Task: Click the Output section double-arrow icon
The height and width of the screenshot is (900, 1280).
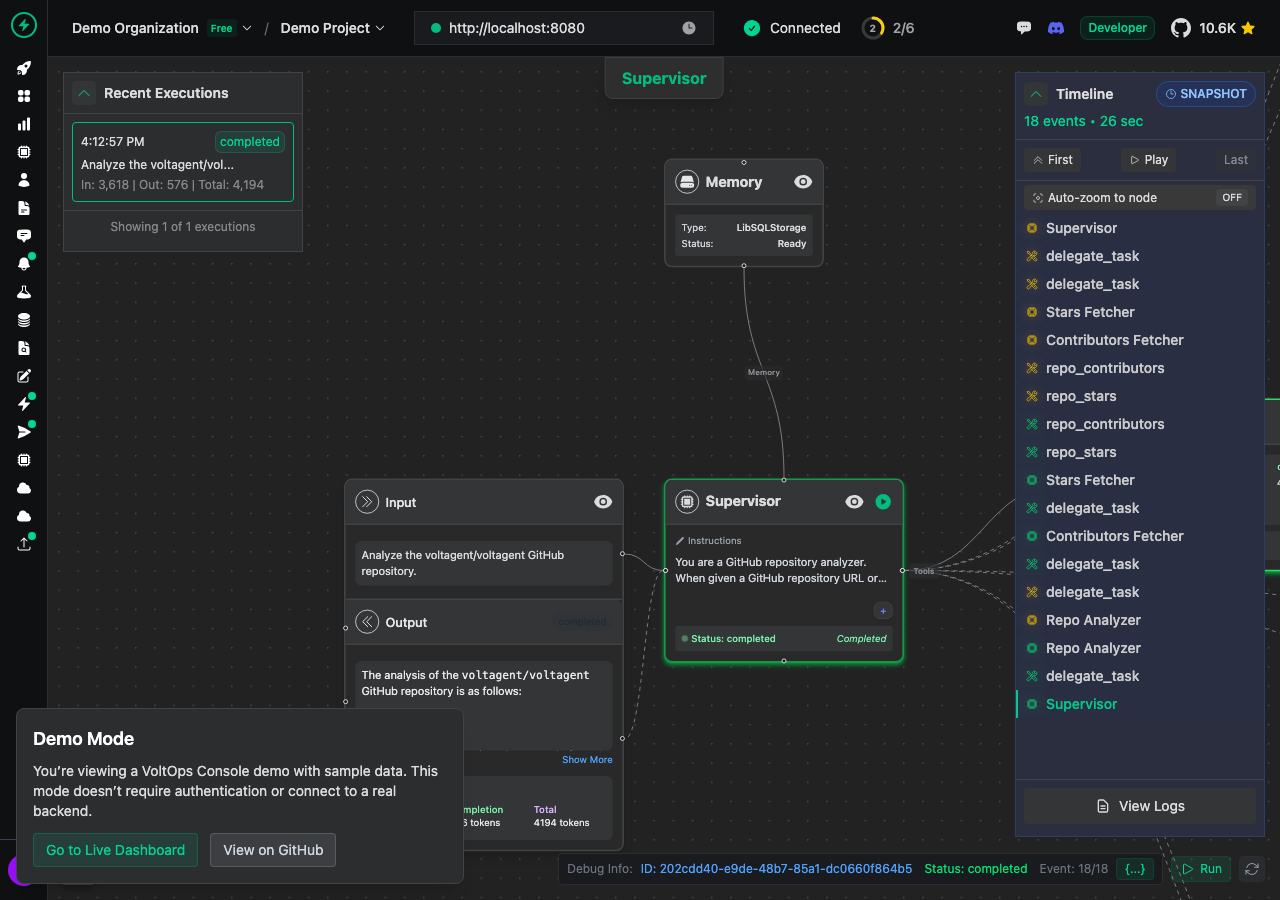Action: click(x=367, y=622)
